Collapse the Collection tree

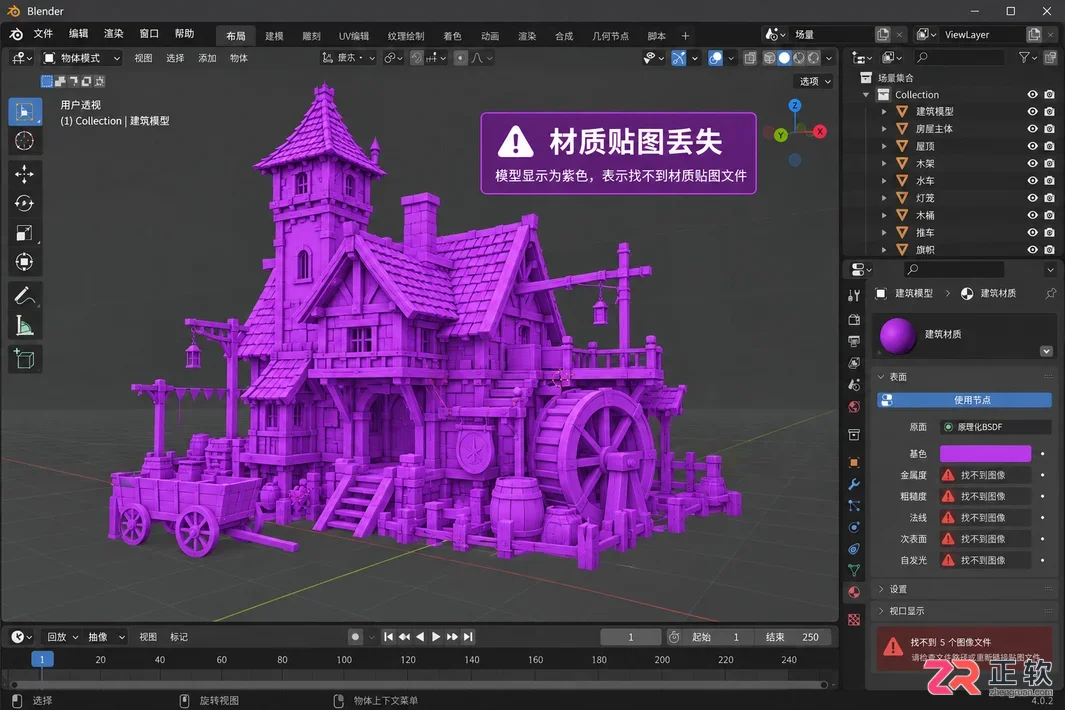(x=866, y=94)
